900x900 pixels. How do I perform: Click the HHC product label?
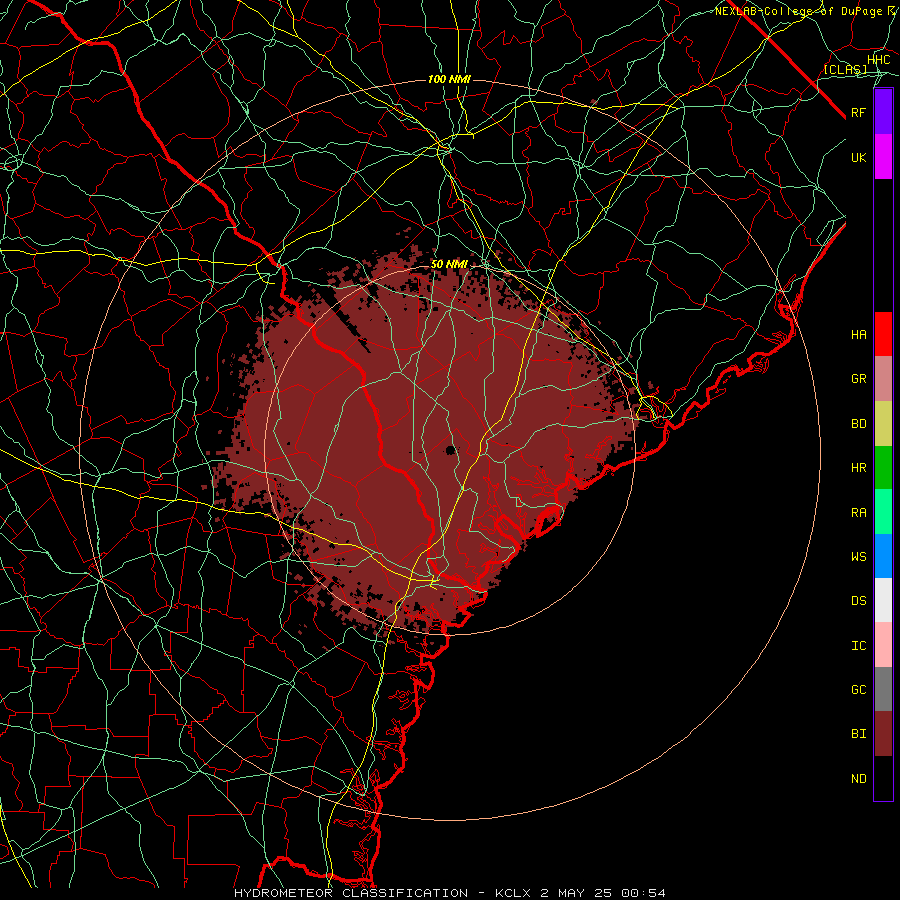click(x=879, y=60)
